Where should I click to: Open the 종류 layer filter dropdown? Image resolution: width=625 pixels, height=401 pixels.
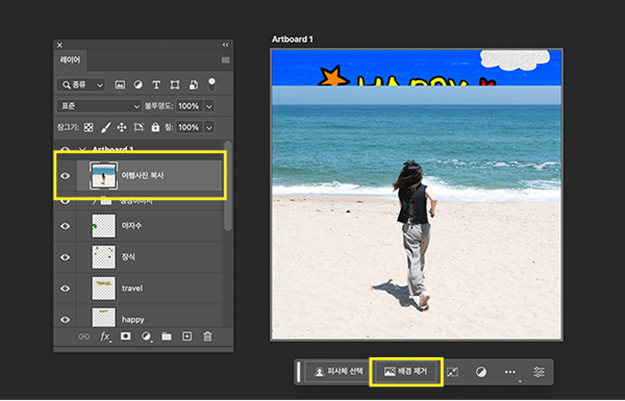coord(82,84)
